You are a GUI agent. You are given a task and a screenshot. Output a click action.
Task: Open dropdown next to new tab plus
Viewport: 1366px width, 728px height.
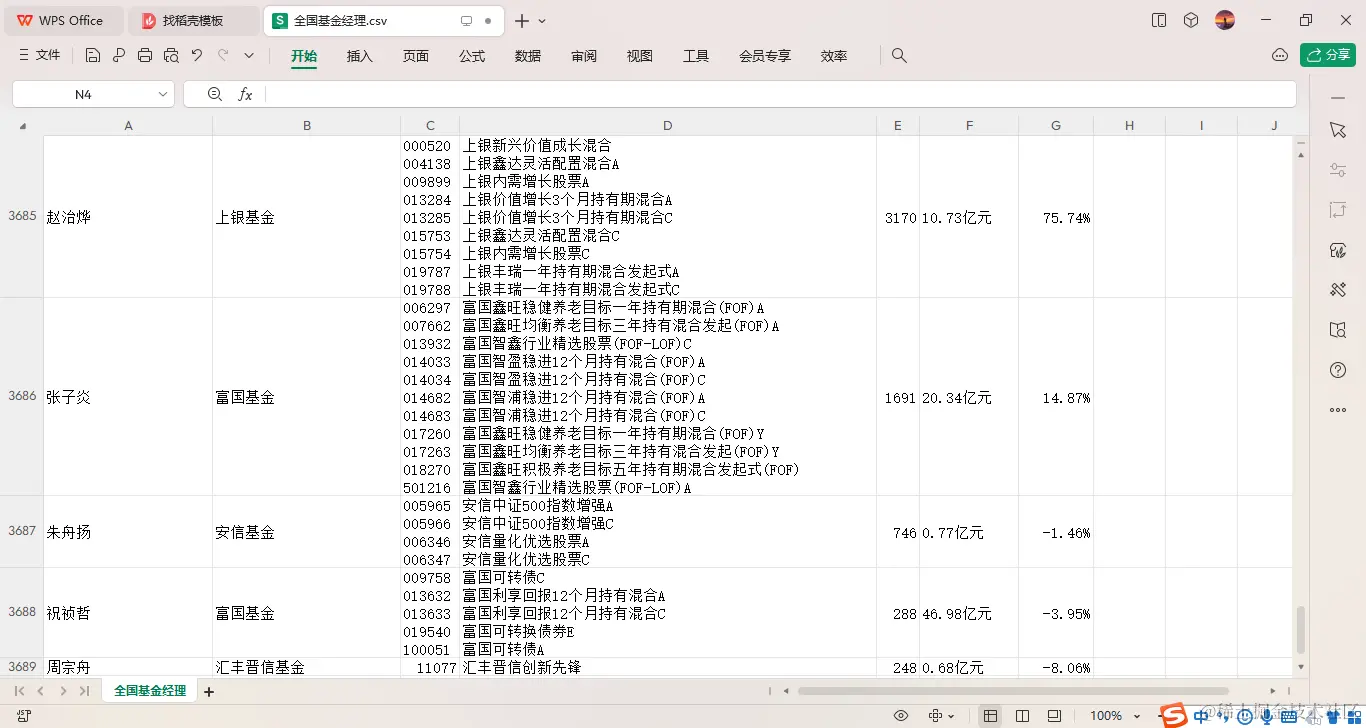(x=542, y=21)
